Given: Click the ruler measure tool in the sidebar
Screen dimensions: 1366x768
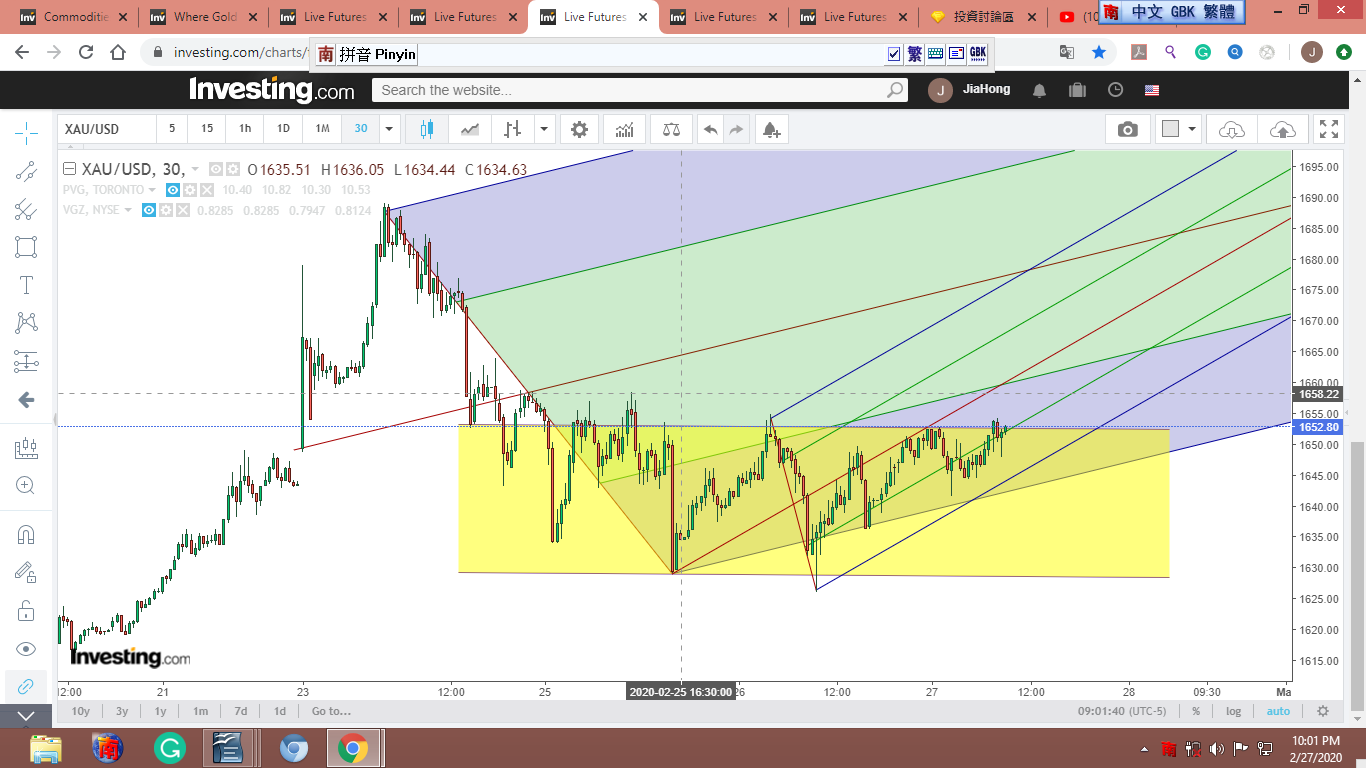Looking at the screenshot, I should click(26, 449).
